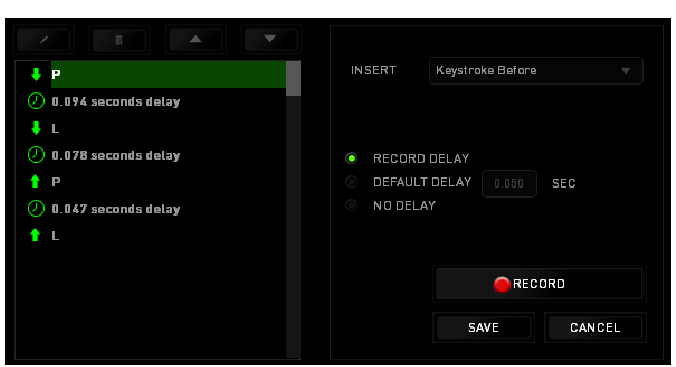Click the Record button
The width and height of the screenshot is (676, 367).
pyautogui.click(x=539, y=284)
